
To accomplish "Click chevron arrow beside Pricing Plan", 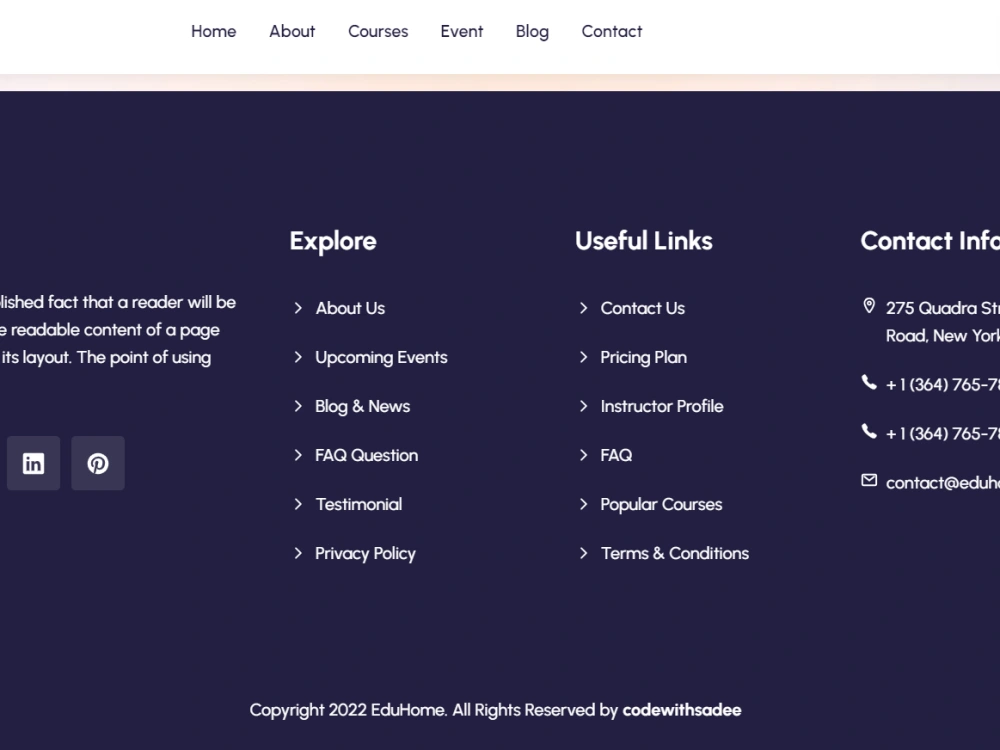I will (x=583, y=357).
